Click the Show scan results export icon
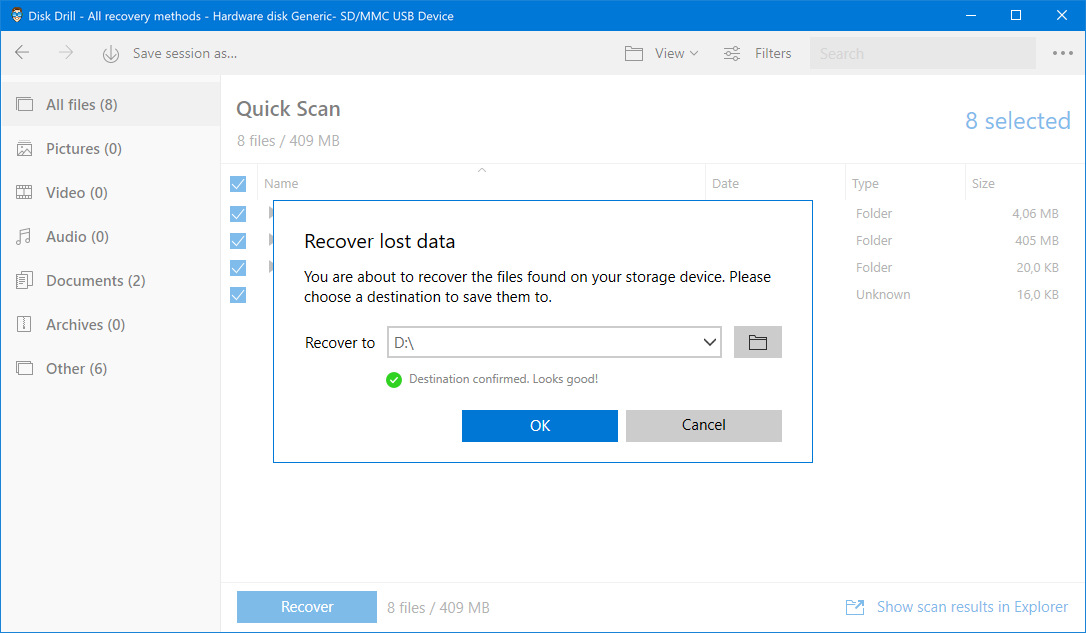The height and width of the screenshot is (633, 1086). (x=855, y=607)
